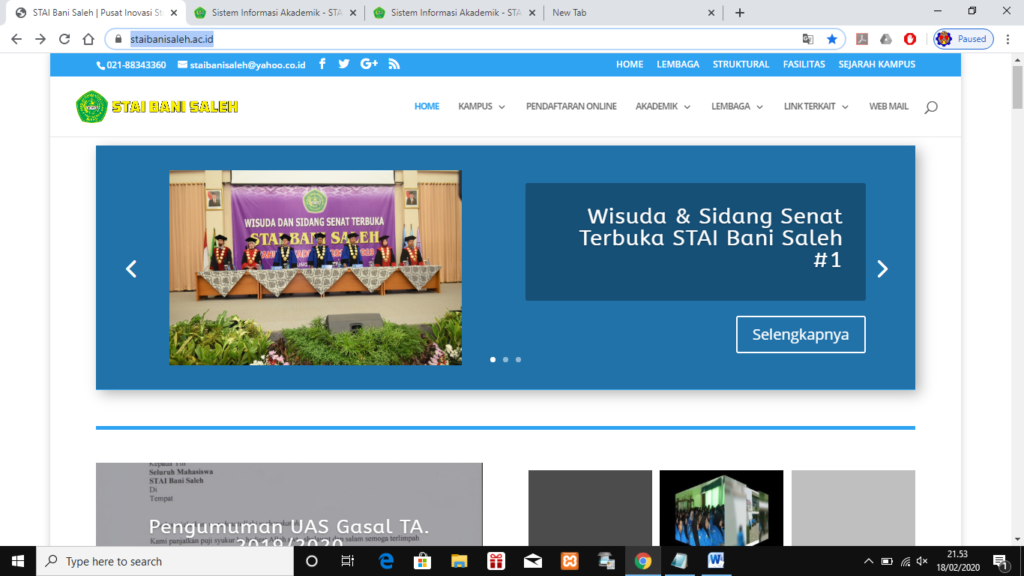Open the students classroom thumbnail

click(x=721, y=508)
